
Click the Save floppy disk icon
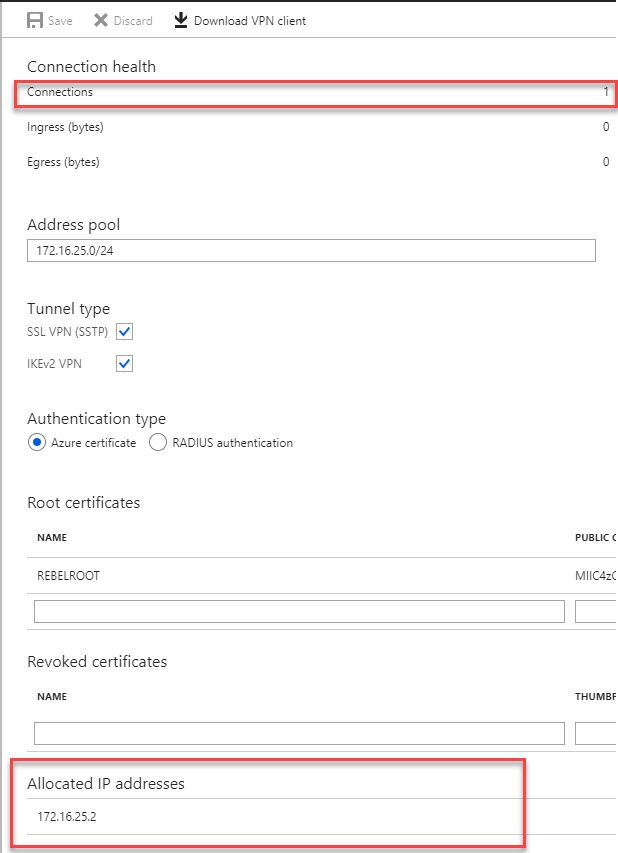pyautogui.click(x=35, y=20)
